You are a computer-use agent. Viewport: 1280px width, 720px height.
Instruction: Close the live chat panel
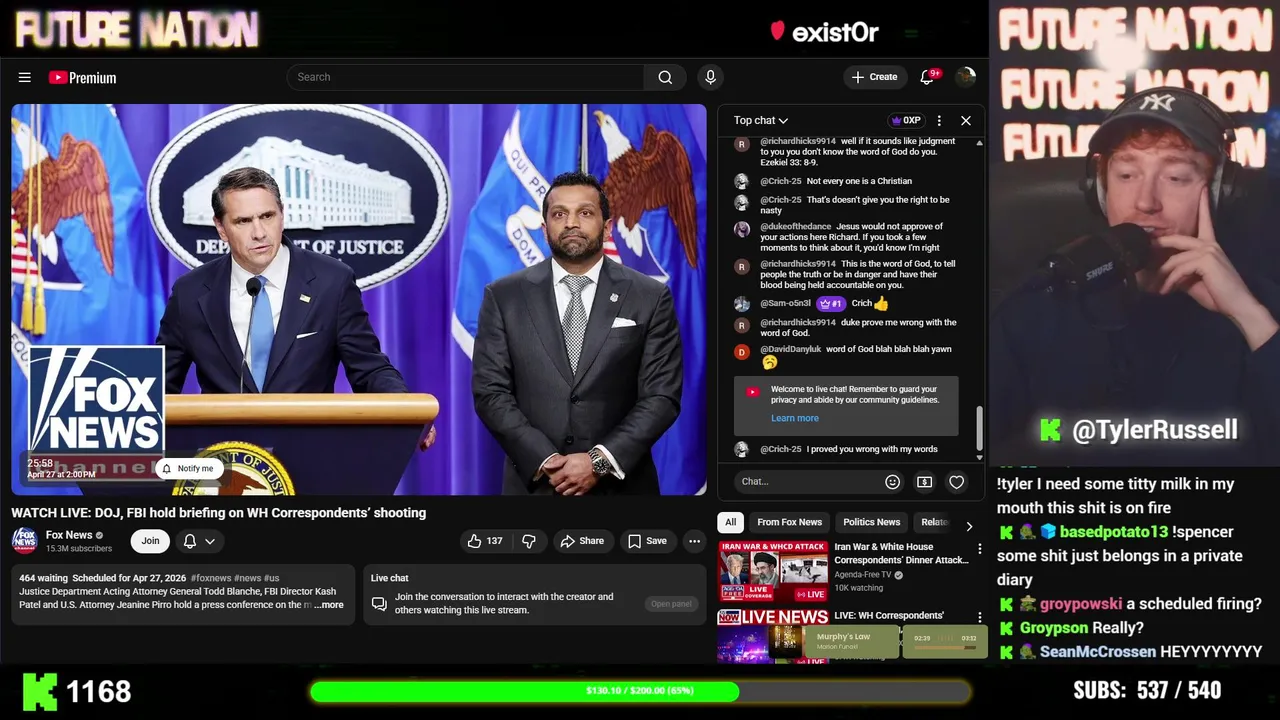coord(966,120)
